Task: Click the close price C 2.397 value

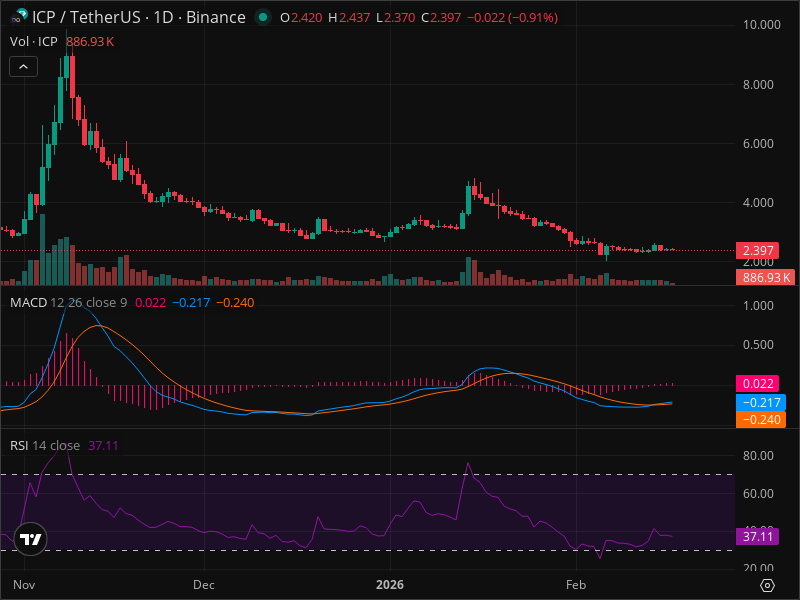Action: (x=441, y=17)
